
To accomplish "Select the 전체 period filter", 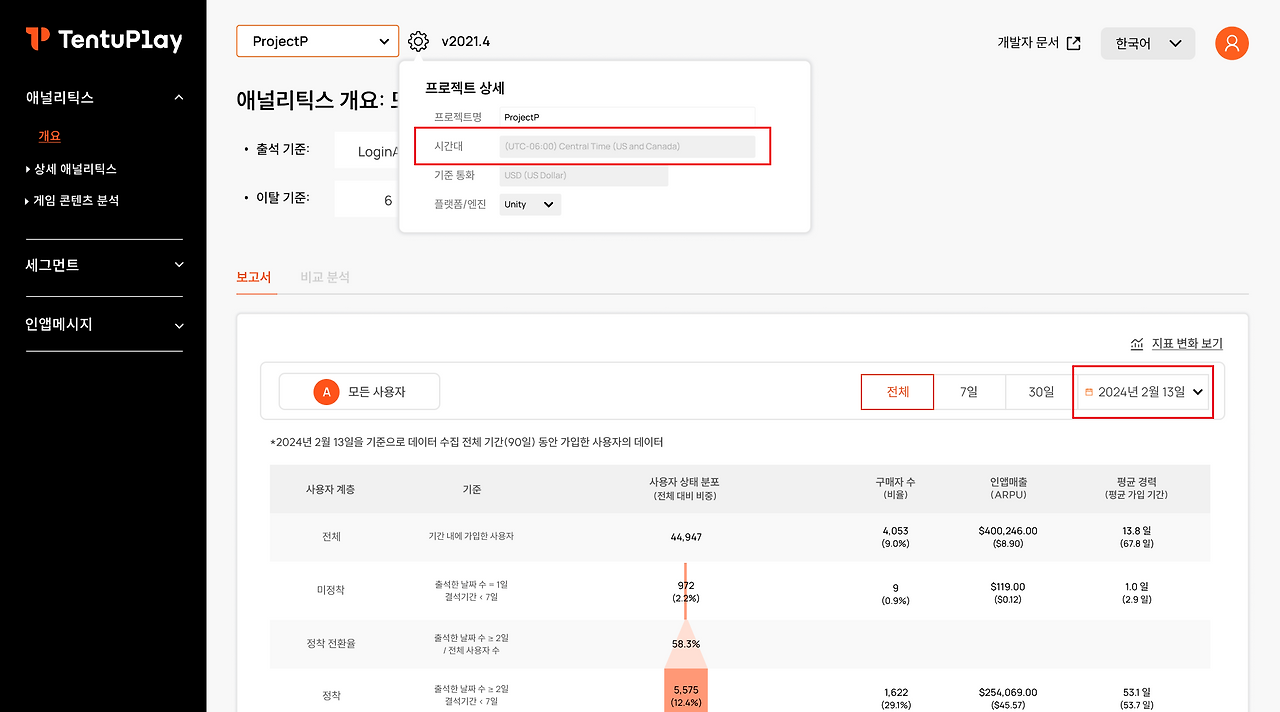I will coord(896,391).
